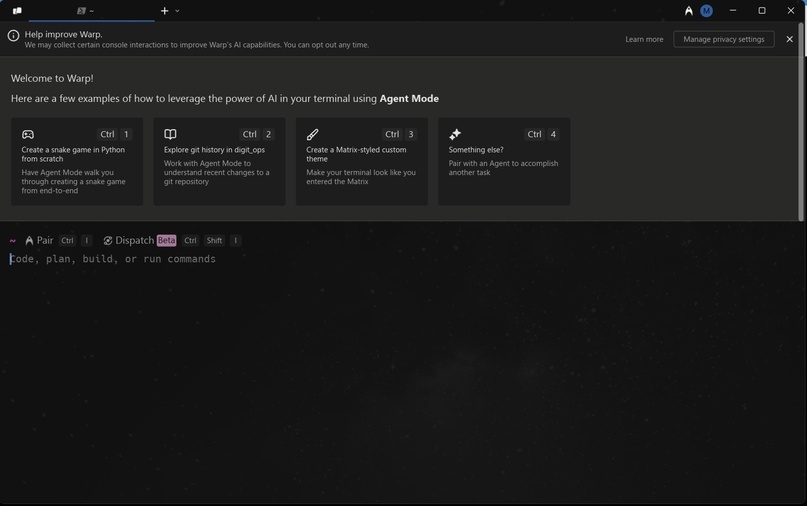
Task: Click the Ctrl 4 shortcut badge
Action: (x=541, y=134)
